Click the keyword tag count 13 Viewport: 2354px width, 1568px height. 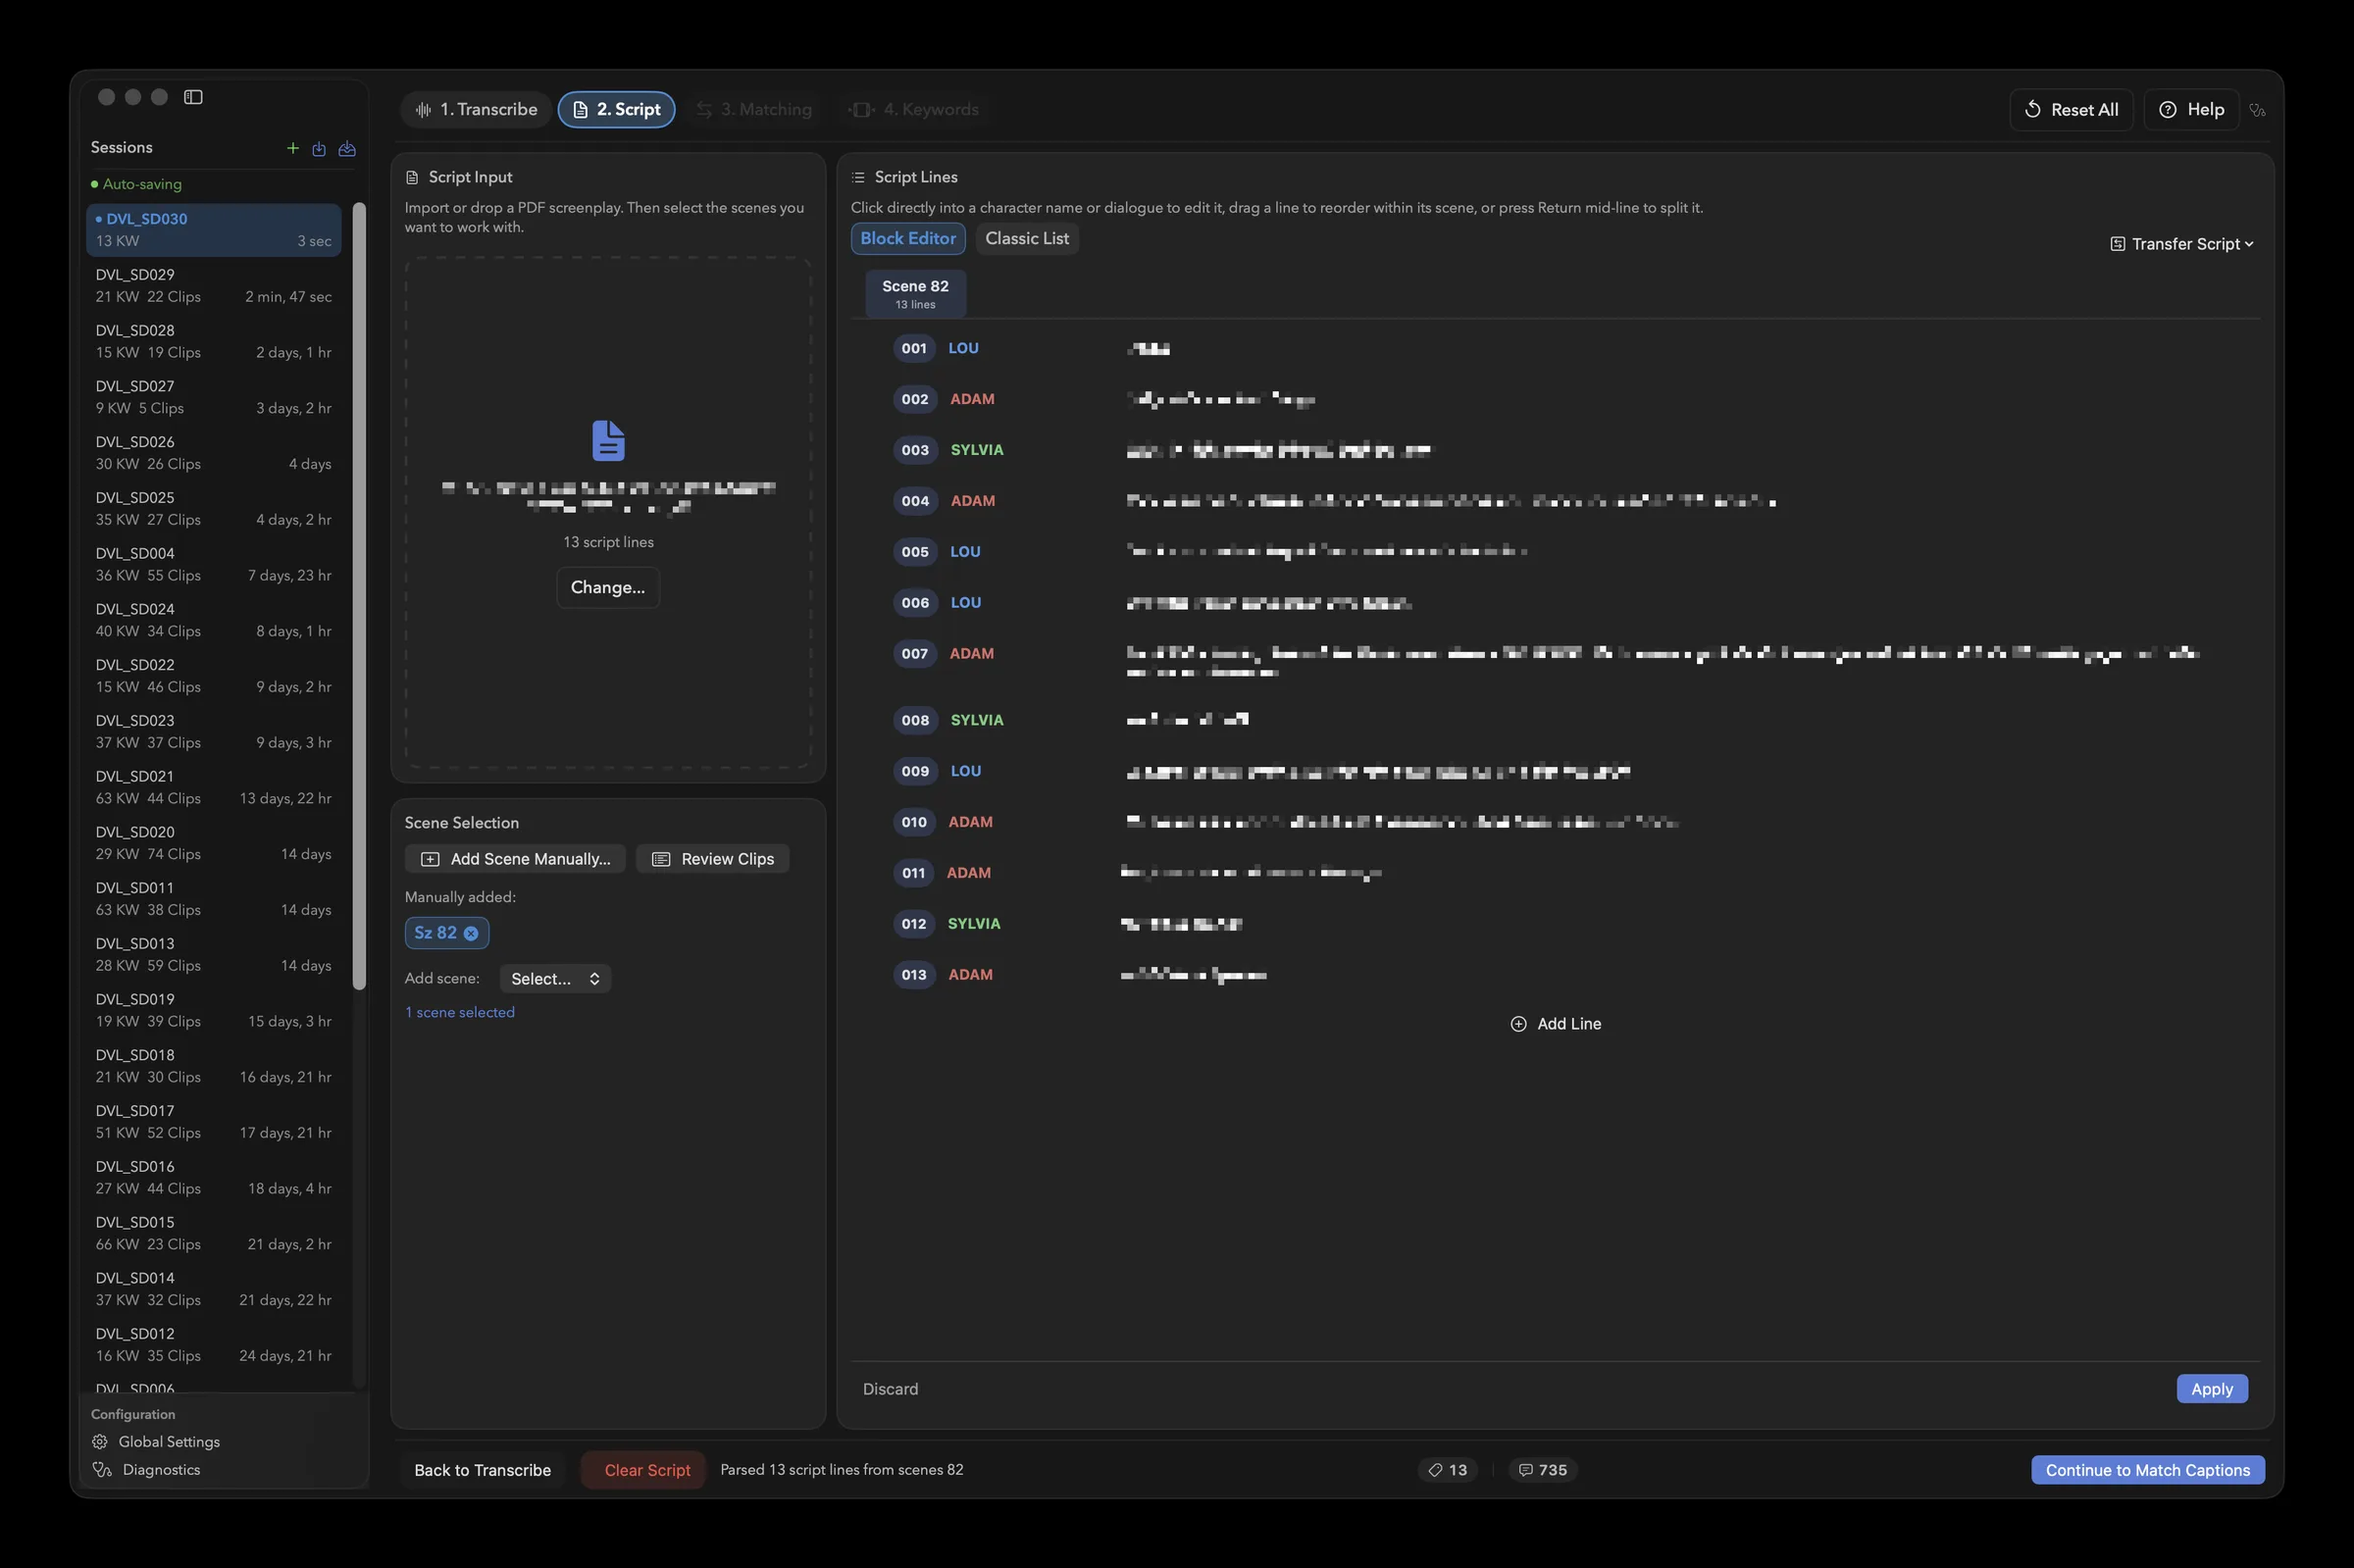pyautogui.click(x=1447, y=1469)
